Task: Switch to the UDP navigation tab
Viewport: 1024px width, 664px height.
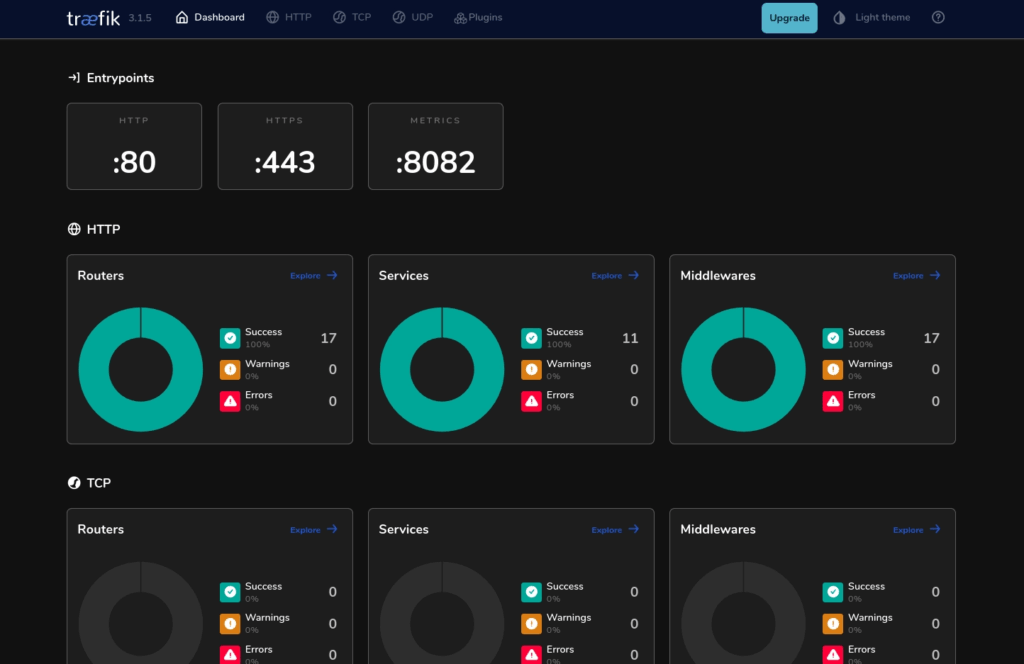Action: 412,17
